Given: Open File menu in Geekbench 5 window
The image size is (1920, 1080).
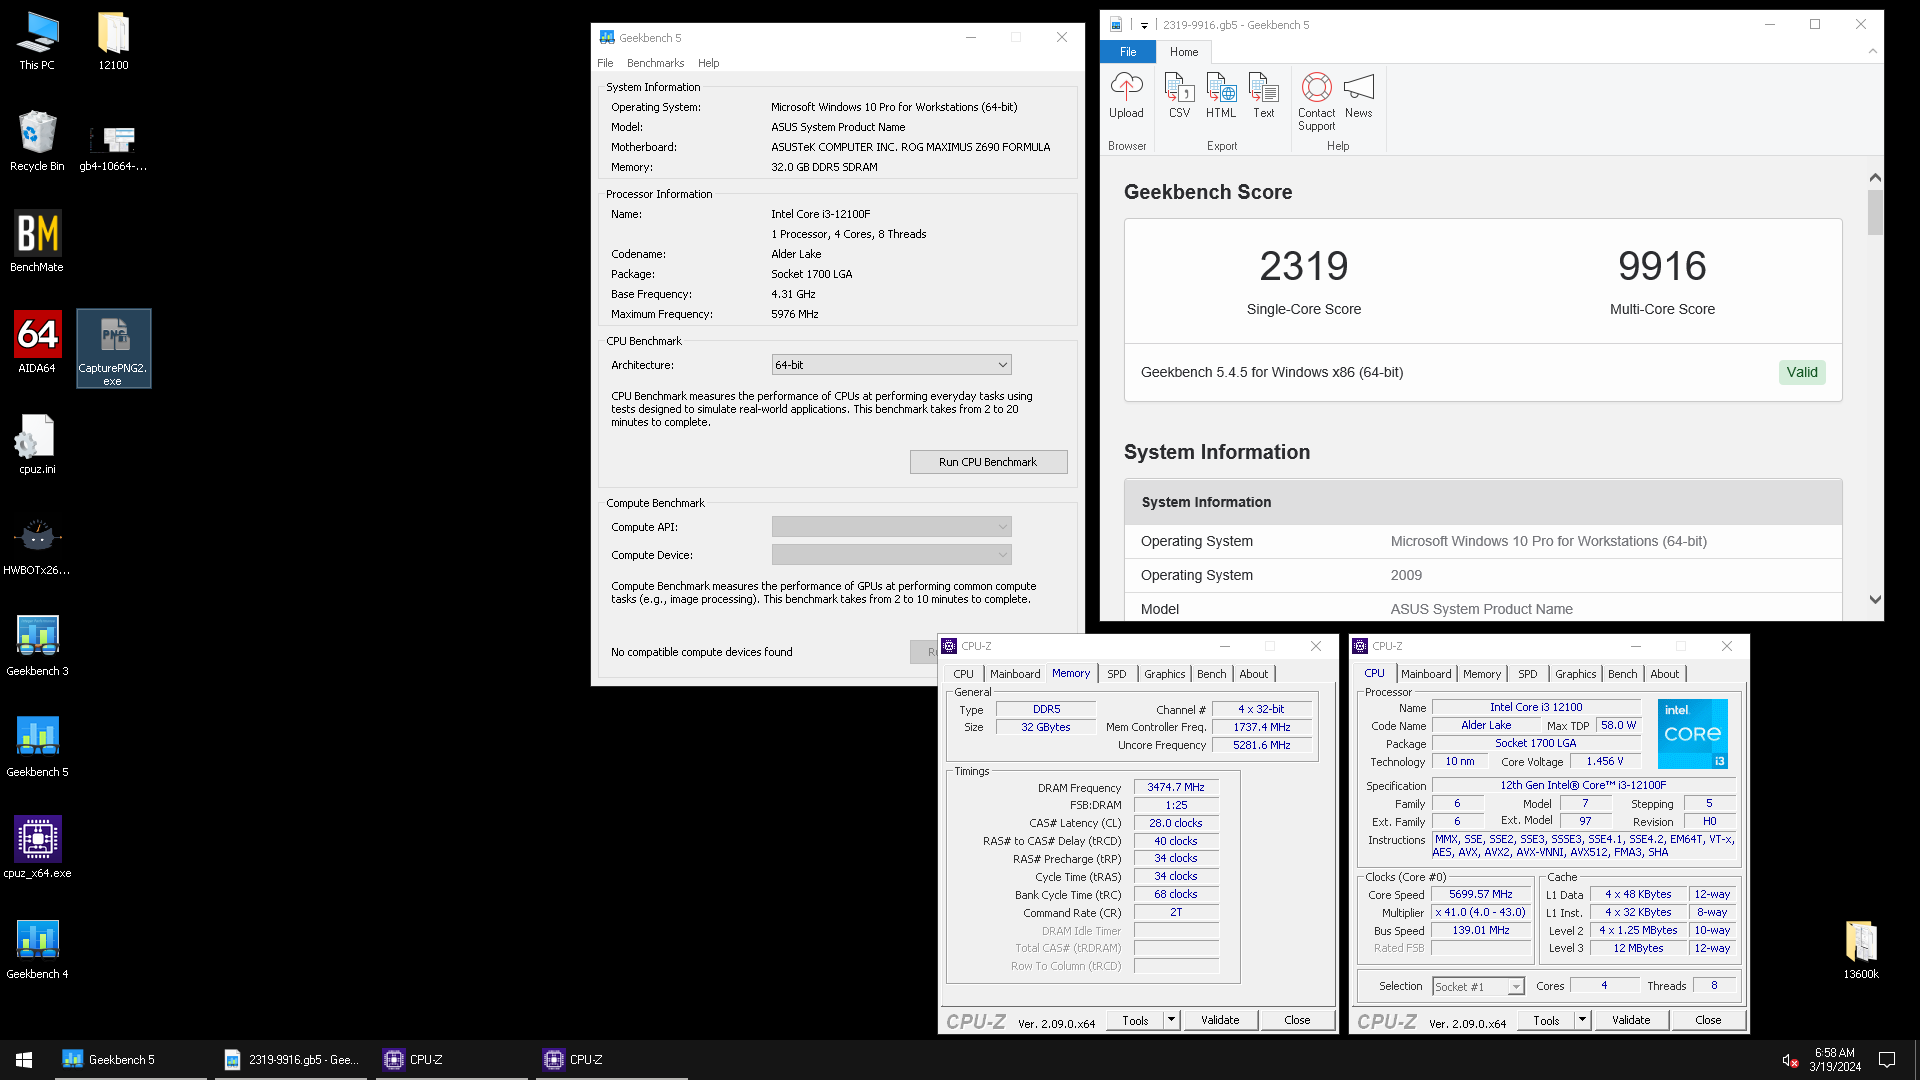Looking at the screenshot, I should 605,63.
